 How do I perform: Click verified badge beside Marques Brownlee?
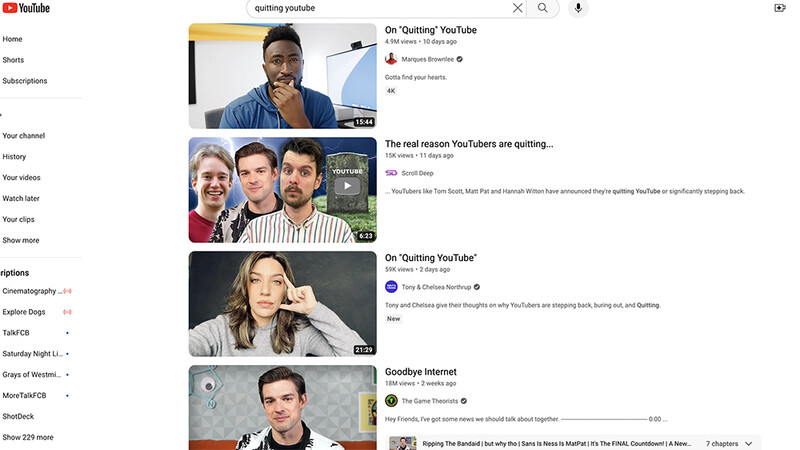pyautogui.click(x=460, y=59)
